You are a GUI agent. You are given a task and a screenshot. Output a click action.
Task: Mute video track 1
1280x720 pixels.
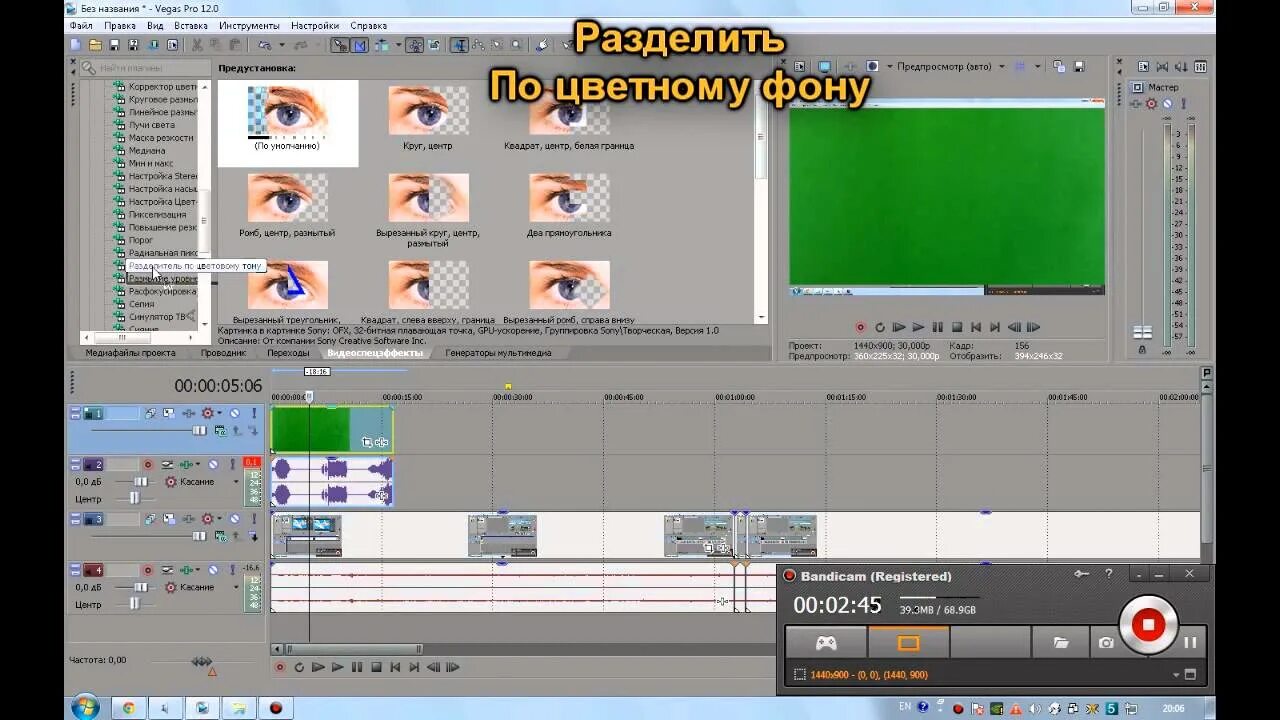[x=234, y=413]
